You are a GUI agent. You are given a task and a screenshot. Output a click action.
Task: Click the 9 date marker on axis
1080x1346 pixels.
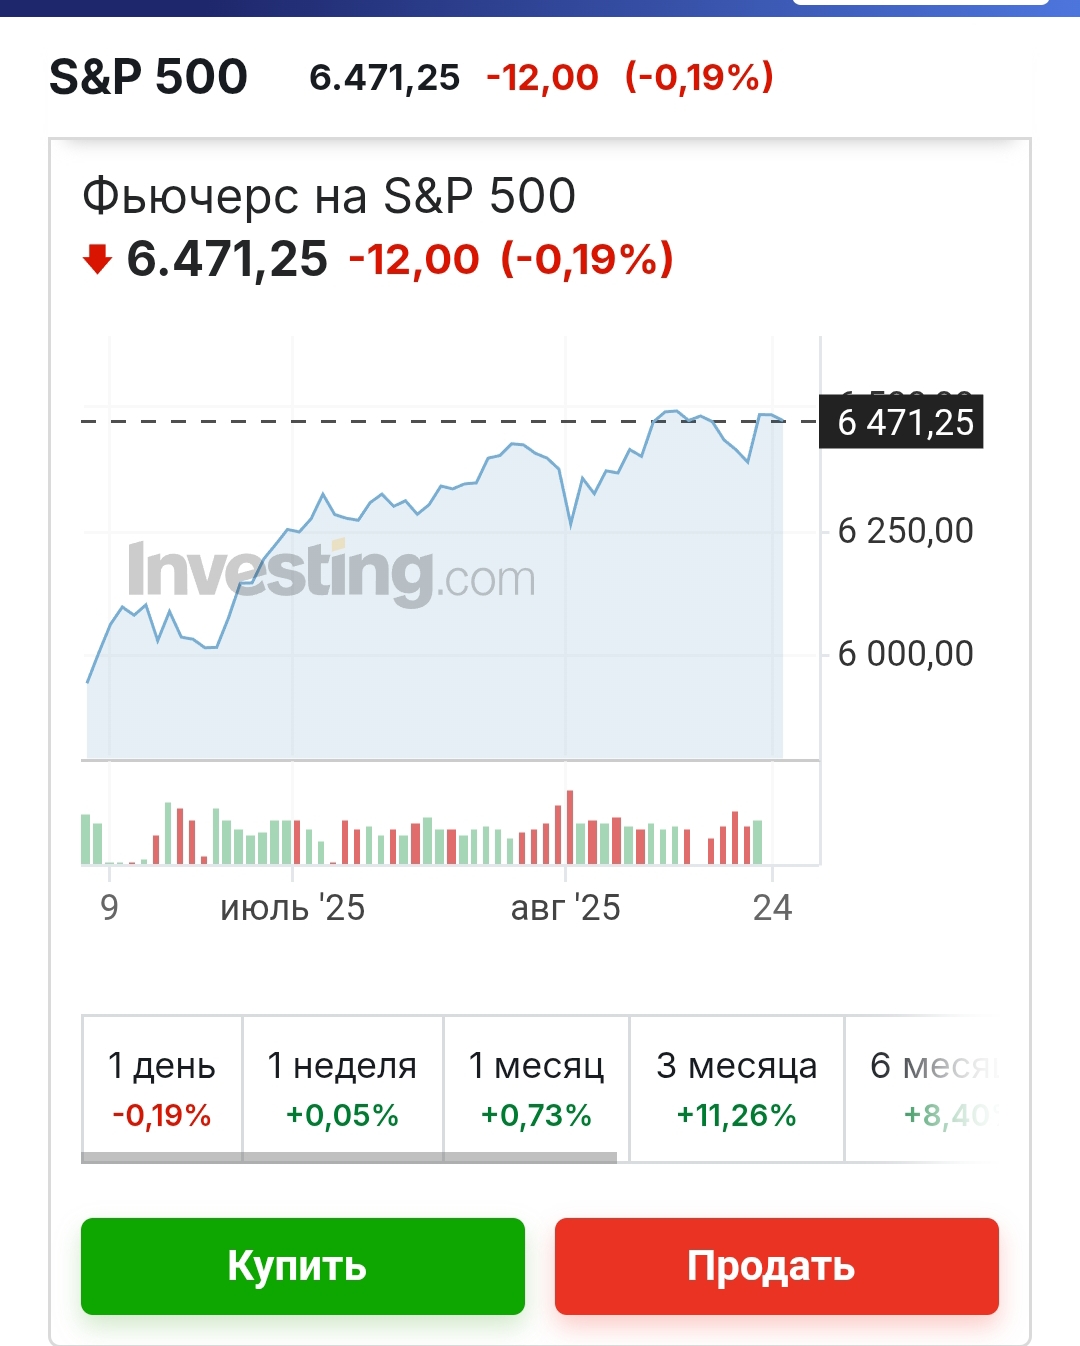(x=109, y=908)
